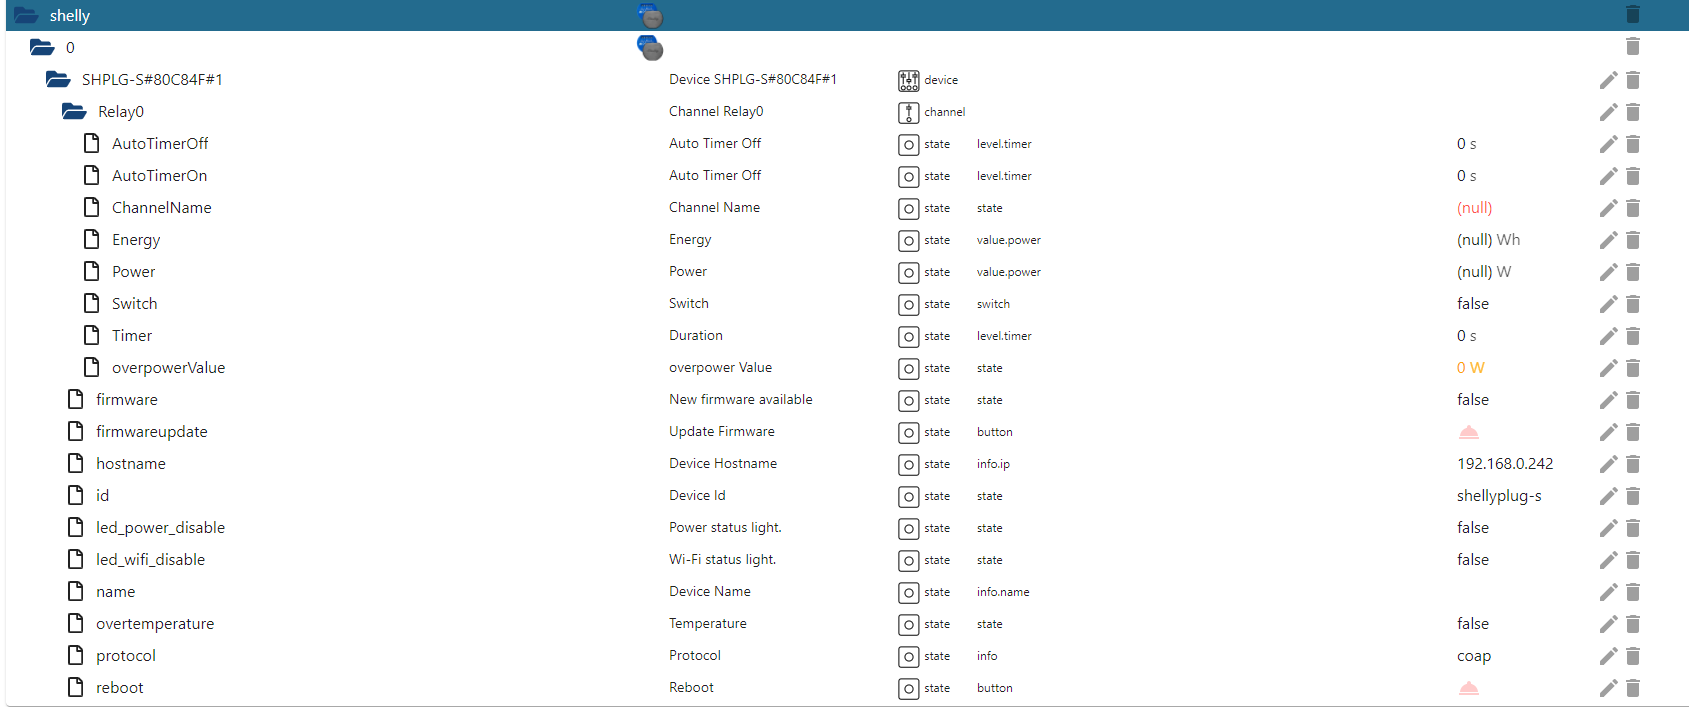Delete the AutoTimerOn object via trash icon

1633,176
